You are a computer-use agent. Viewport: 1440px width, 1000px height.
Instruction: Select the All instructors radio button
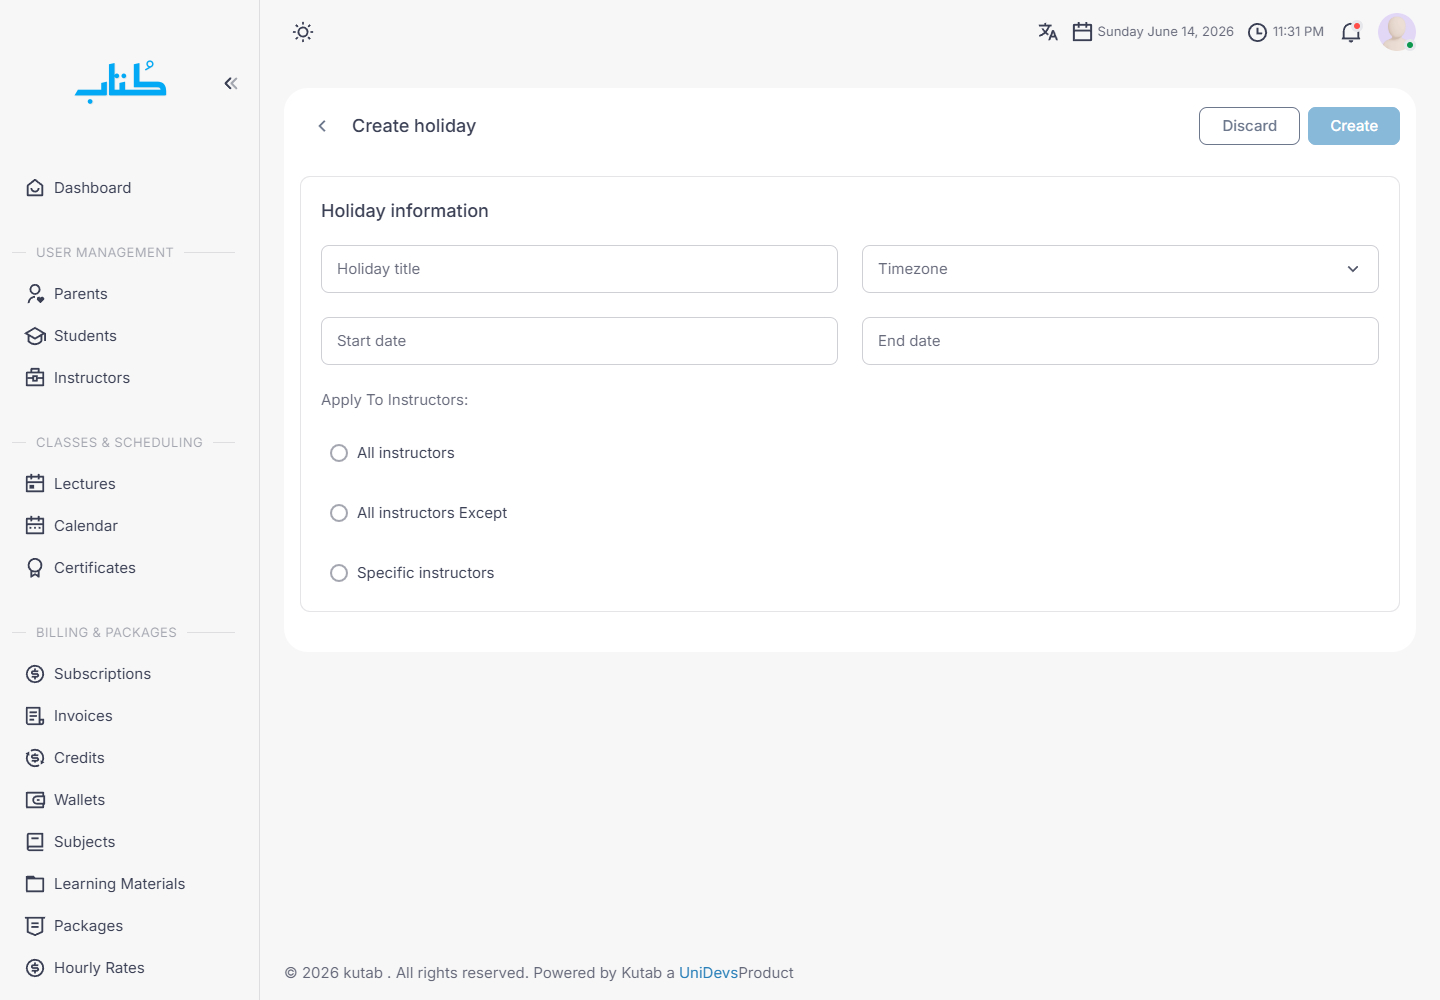(x=339, y=453)
